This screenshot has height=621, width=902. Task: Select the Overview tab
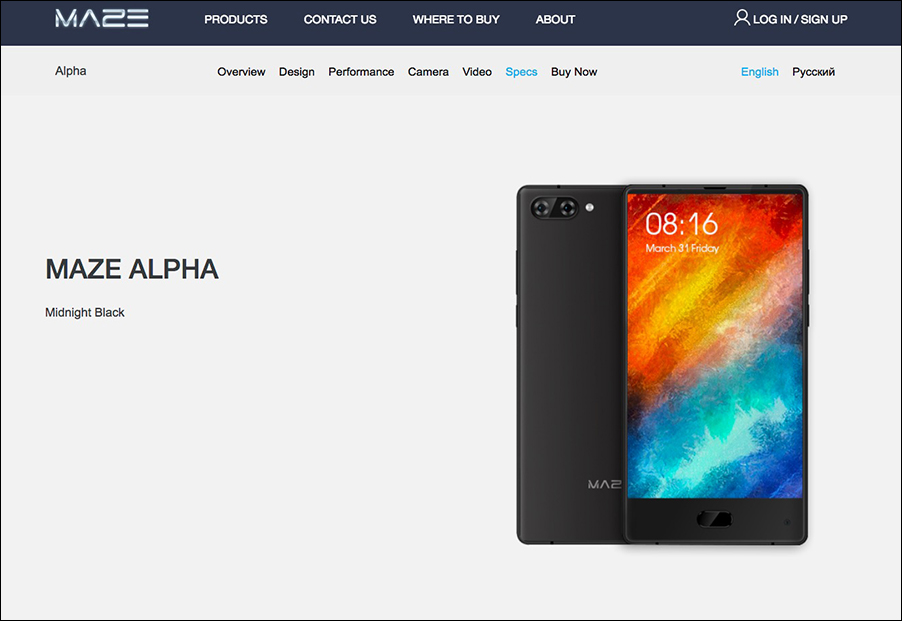[x=241, y=72]
